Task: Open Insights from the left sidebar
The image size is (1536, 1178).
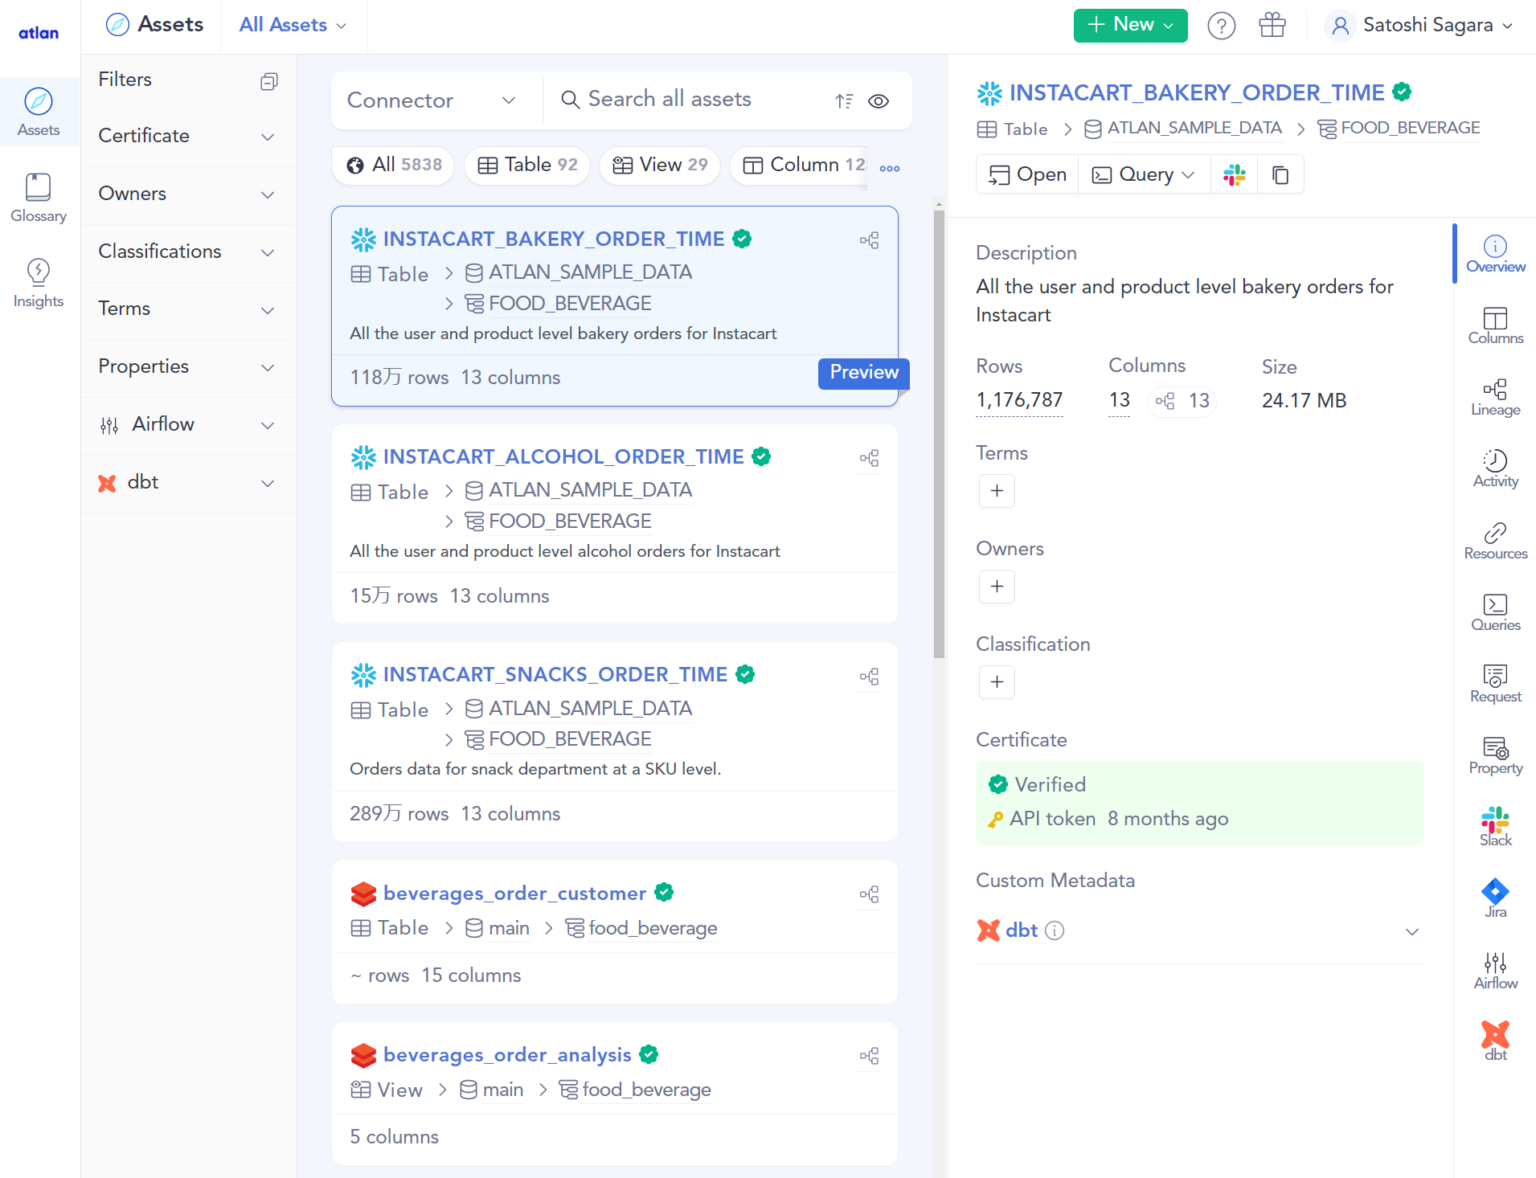Action: pyautogui.click(x=38, y=283)
